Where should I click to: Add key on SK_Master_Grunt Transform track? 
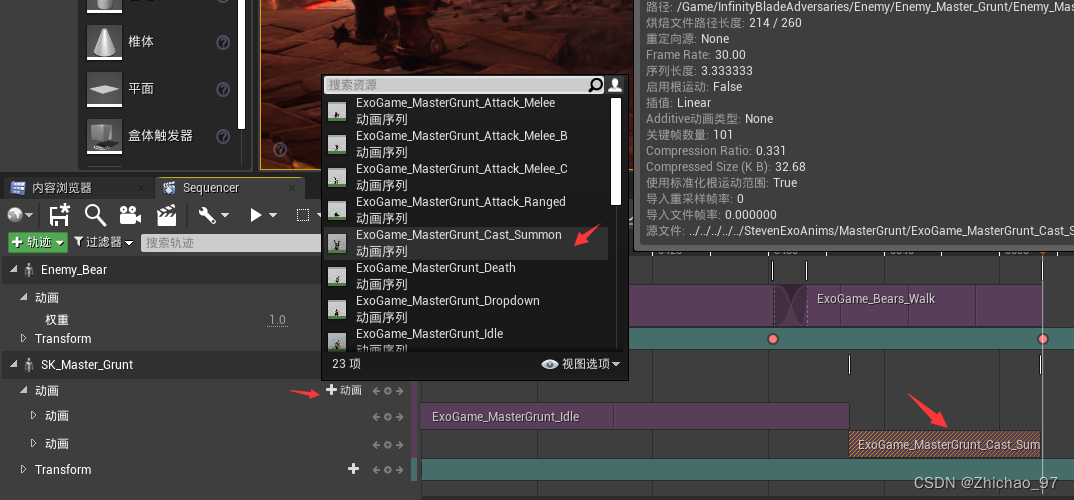point(388,470)
